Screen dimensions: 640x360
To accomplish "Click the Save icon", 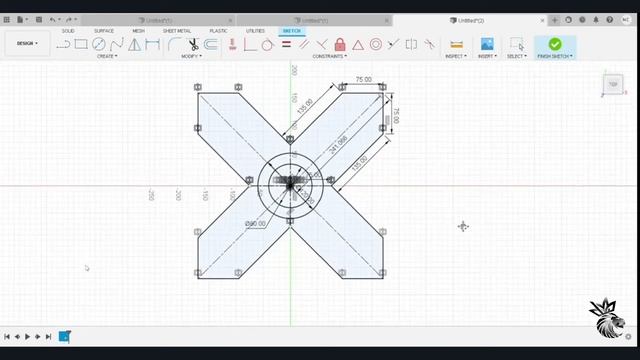I will [x=39, y=20].
